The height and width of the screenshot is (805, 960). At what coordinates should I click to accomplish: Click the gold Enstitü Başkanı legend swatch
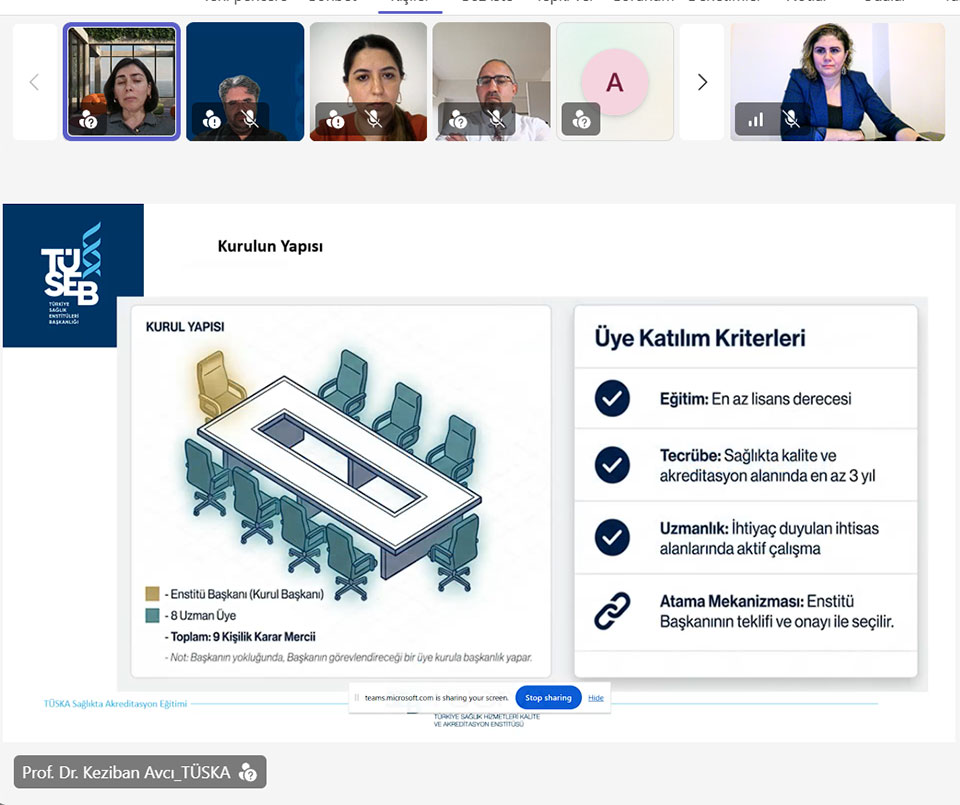pyautogui.click(x=152, y=594)
